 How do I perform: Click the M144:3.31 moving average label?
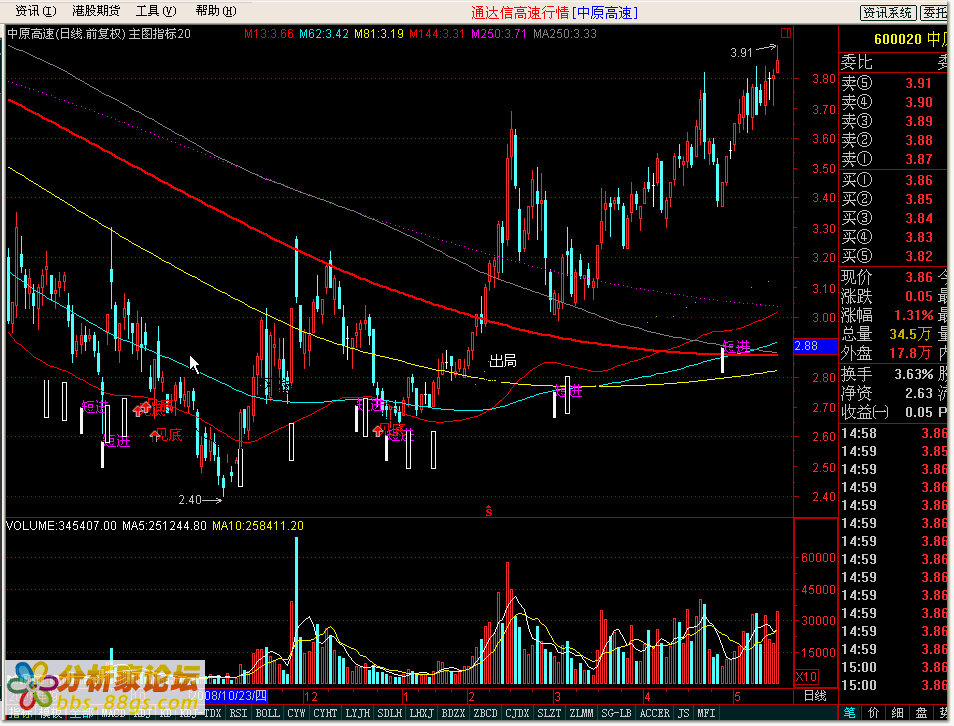437,34
